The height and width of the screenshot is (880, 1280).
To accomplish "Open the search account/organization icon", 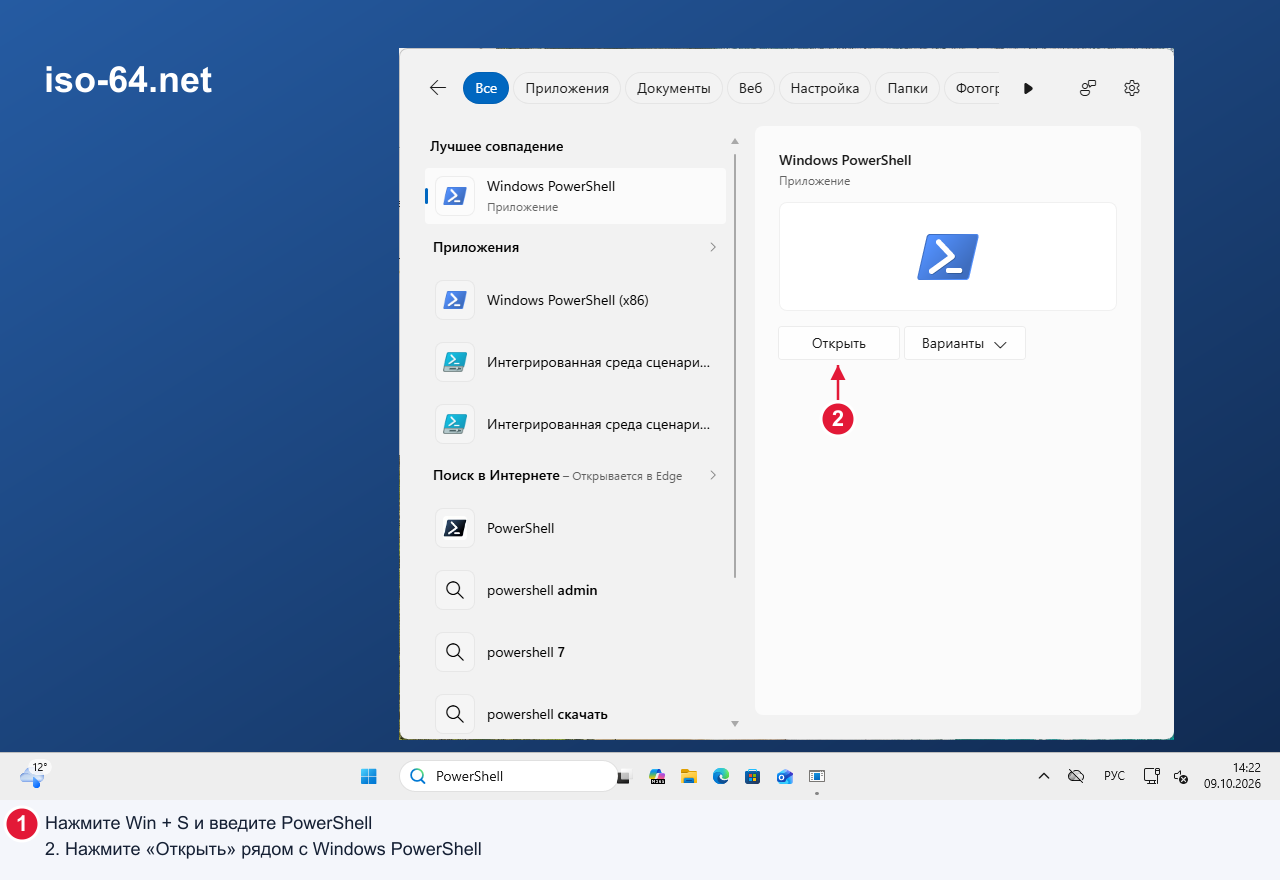I will [x=1088, y=88].
